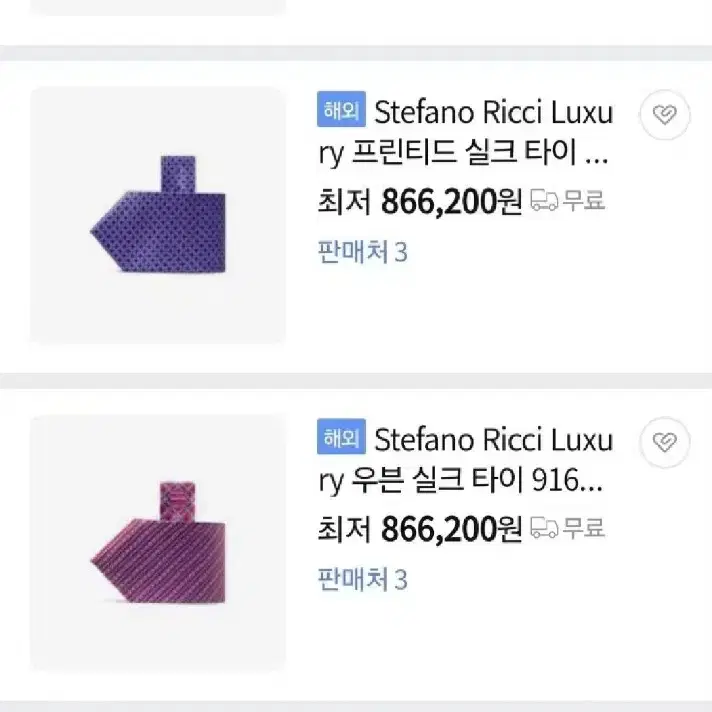This screenshot has height=712, width=712.
Task: Favorite the printed silk tie with heart icon
Action: 665,114
